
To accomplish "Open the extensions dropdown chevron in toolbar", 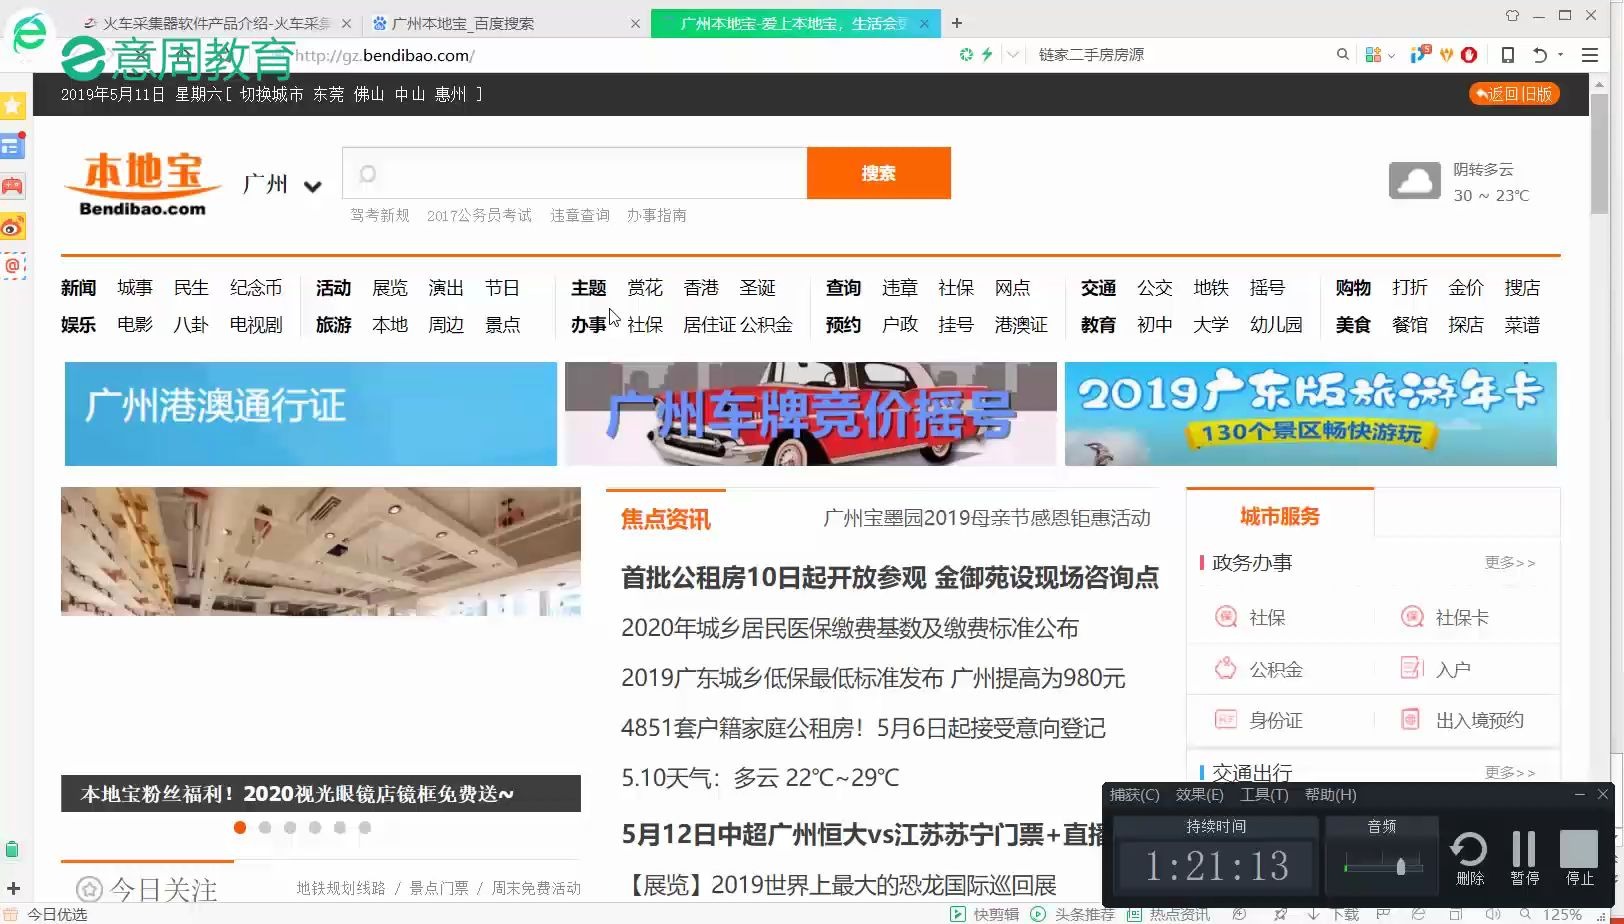I will (1391, 55).
